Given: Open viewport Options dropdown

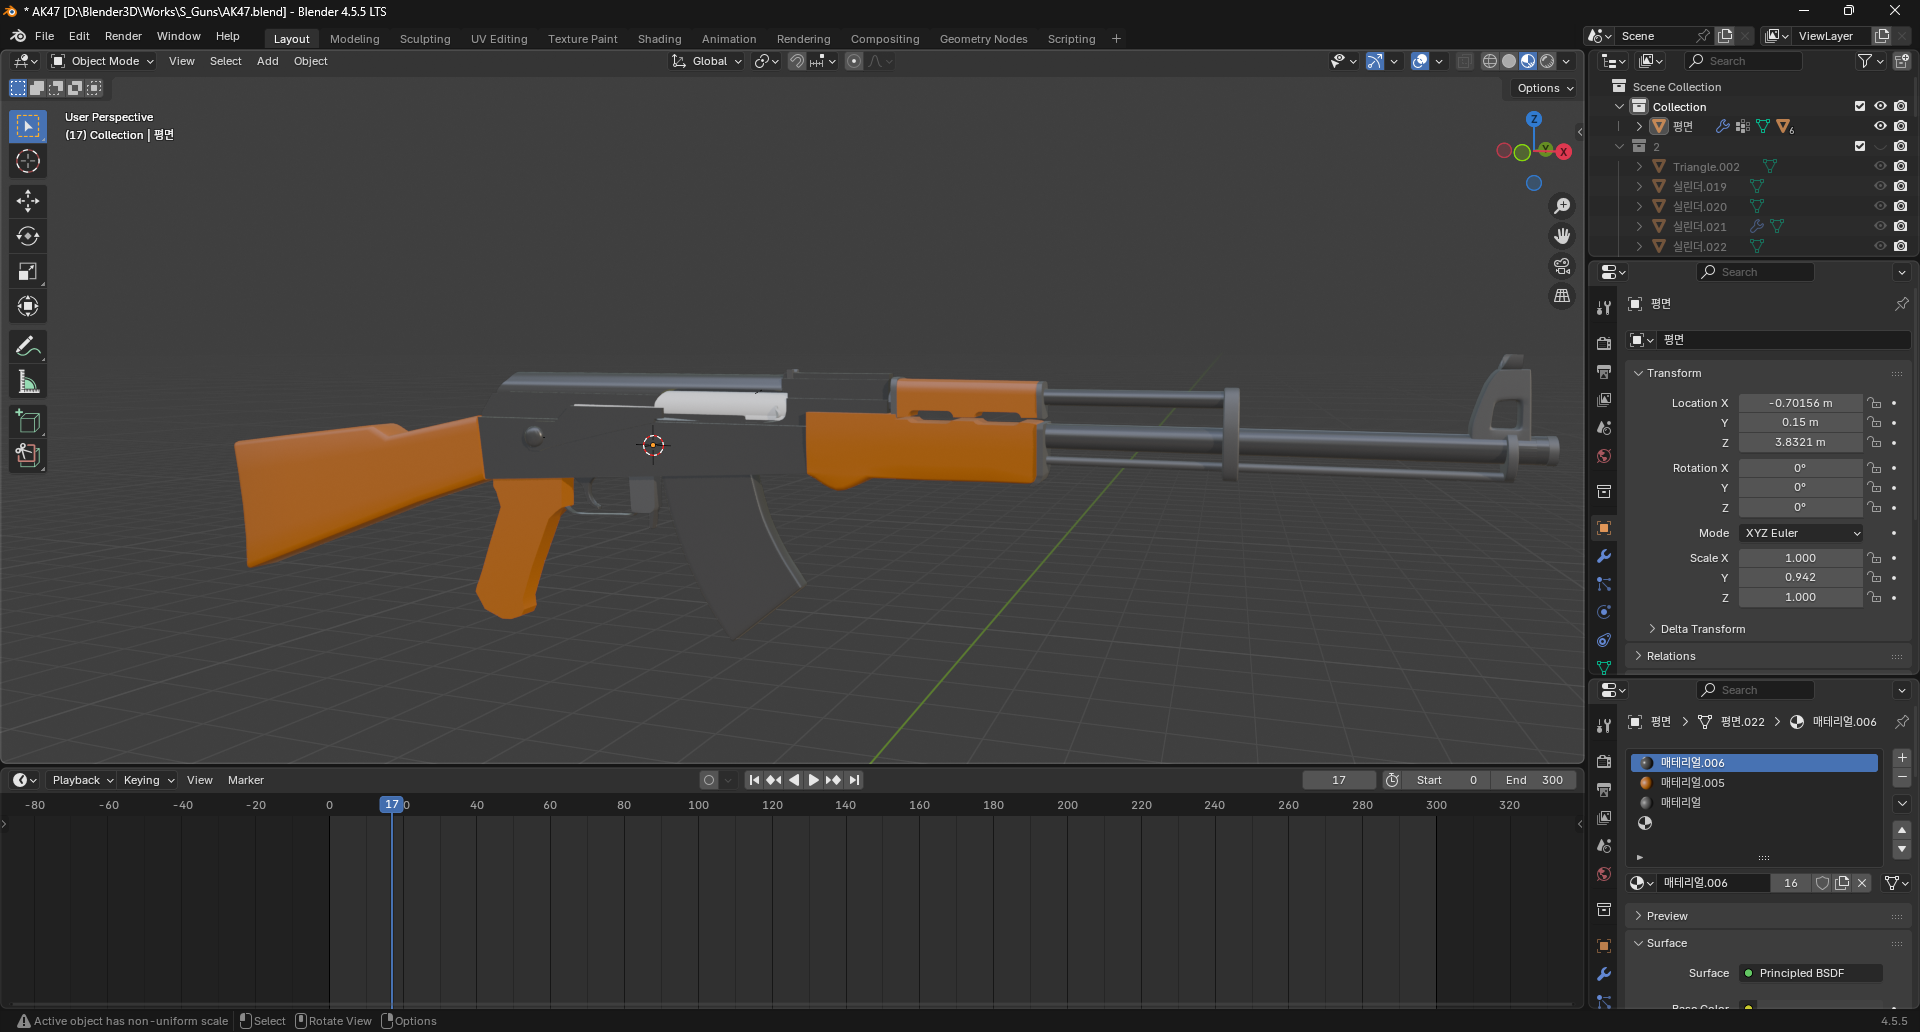Looking at the screenshot, I should click(1544, 88).
